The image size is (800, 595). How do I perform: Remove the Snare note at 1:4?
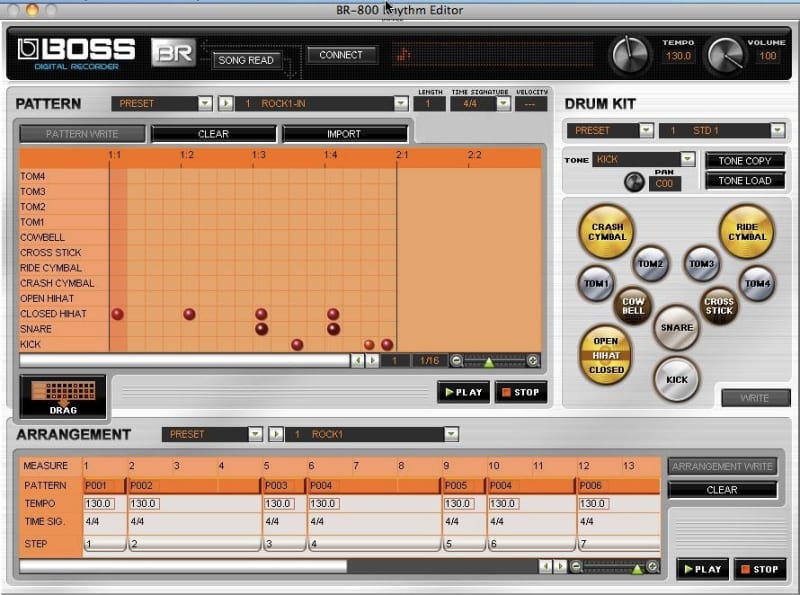333,329
